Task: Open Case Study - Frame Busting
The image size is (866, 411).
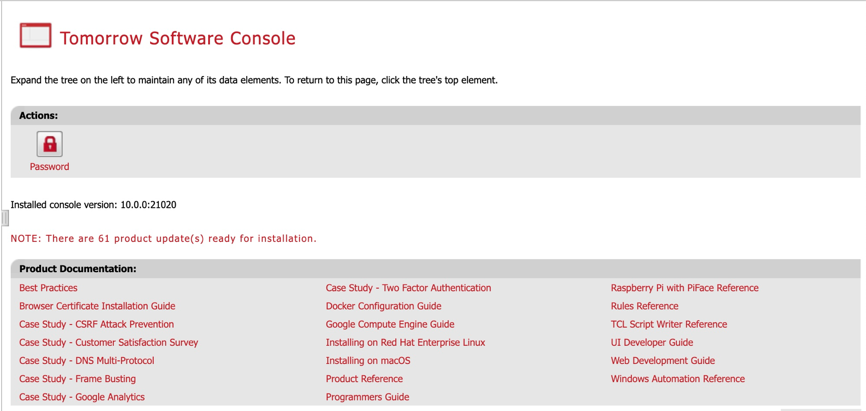Action: pos(77,379)
